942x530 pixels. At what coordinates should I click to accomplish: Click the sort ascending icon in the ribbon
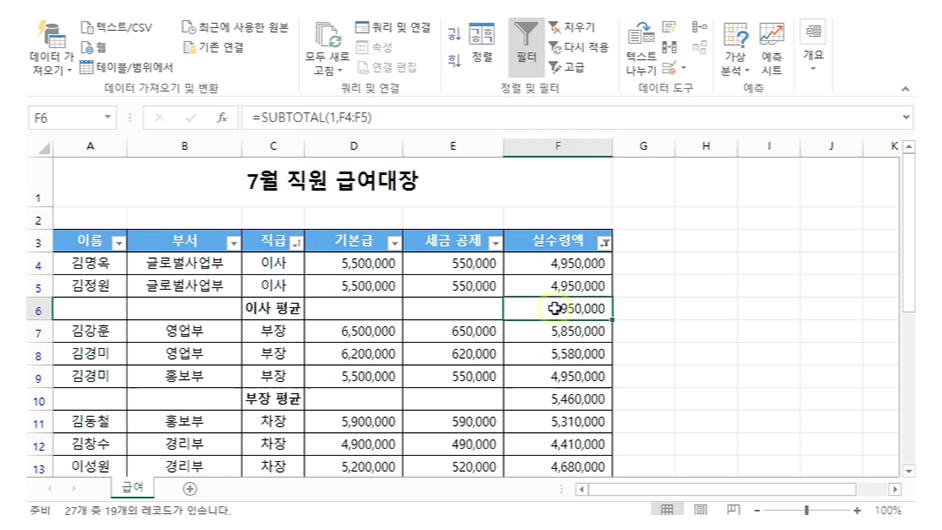pos(454,33)
